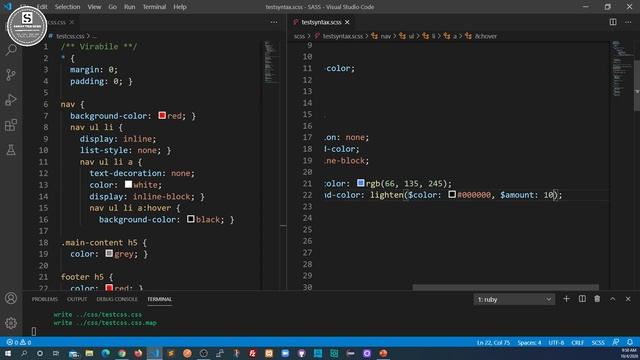The image size is (640, 360).
Task: Open the Manage gear icon
Action: click(11, 323)
